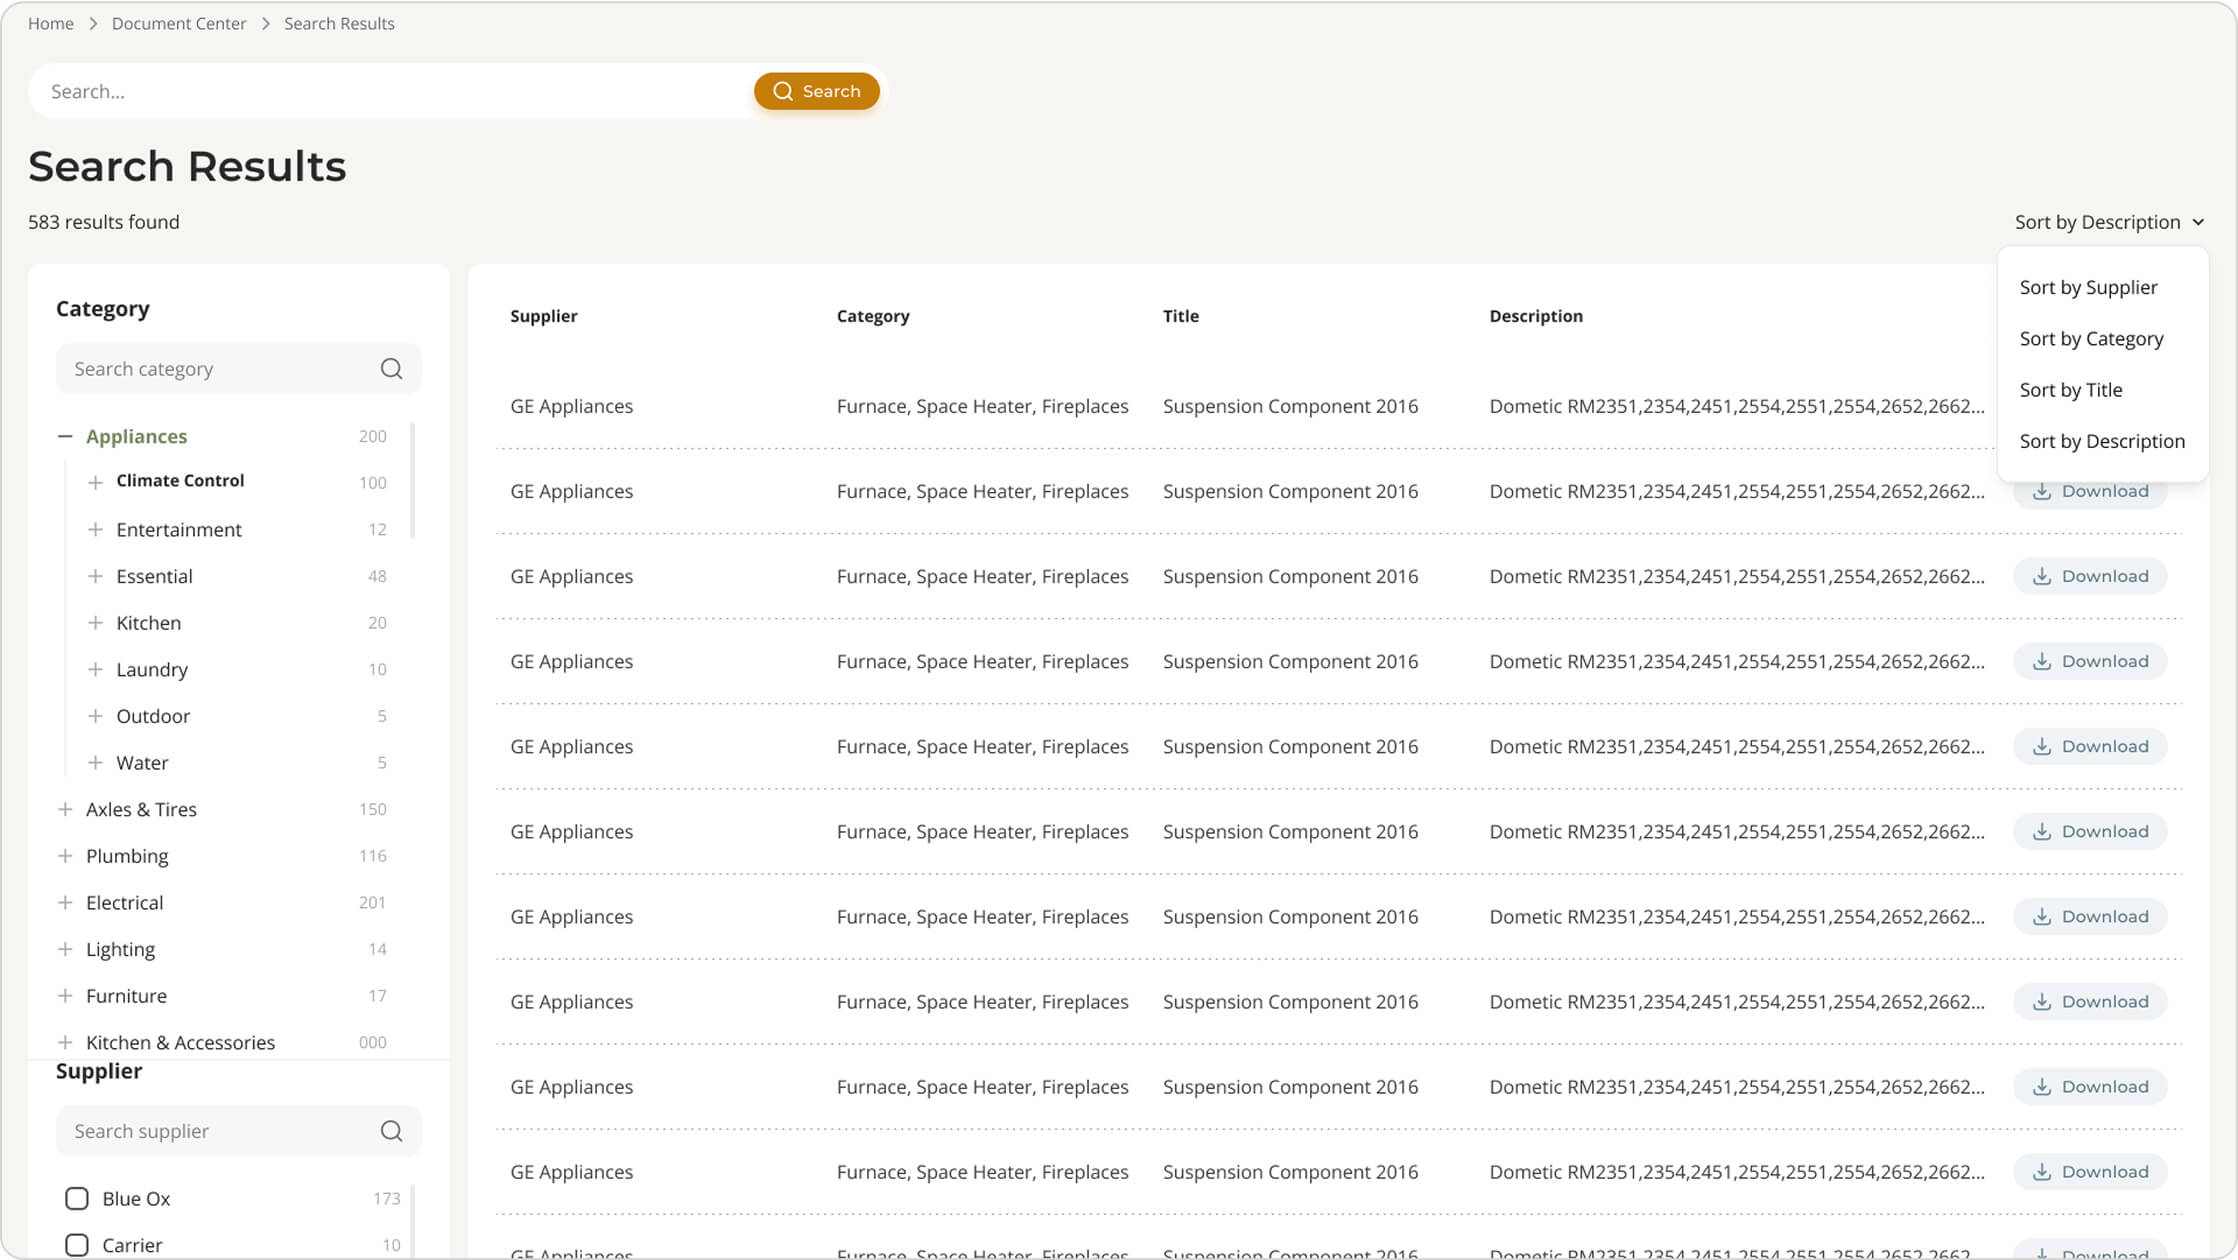Click the orange Search button
This screenshot has width=2238, height=1260.
pyautogui.click(x=816, y=91)
